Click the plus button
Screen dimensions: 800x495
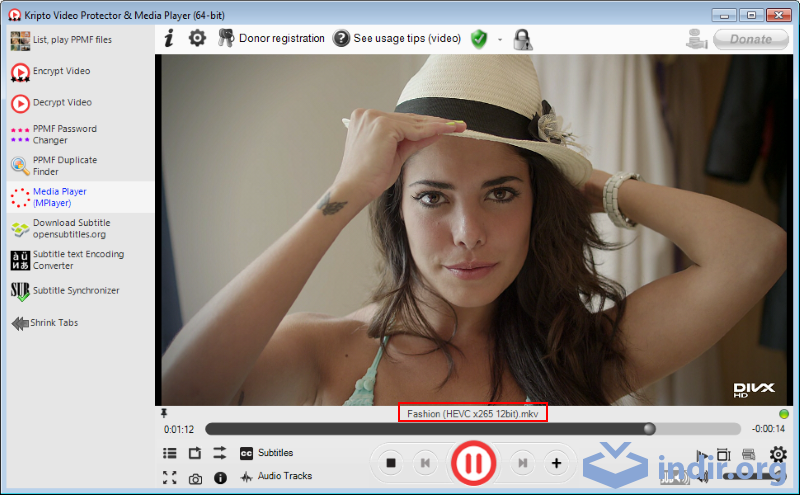click(556, 463)
